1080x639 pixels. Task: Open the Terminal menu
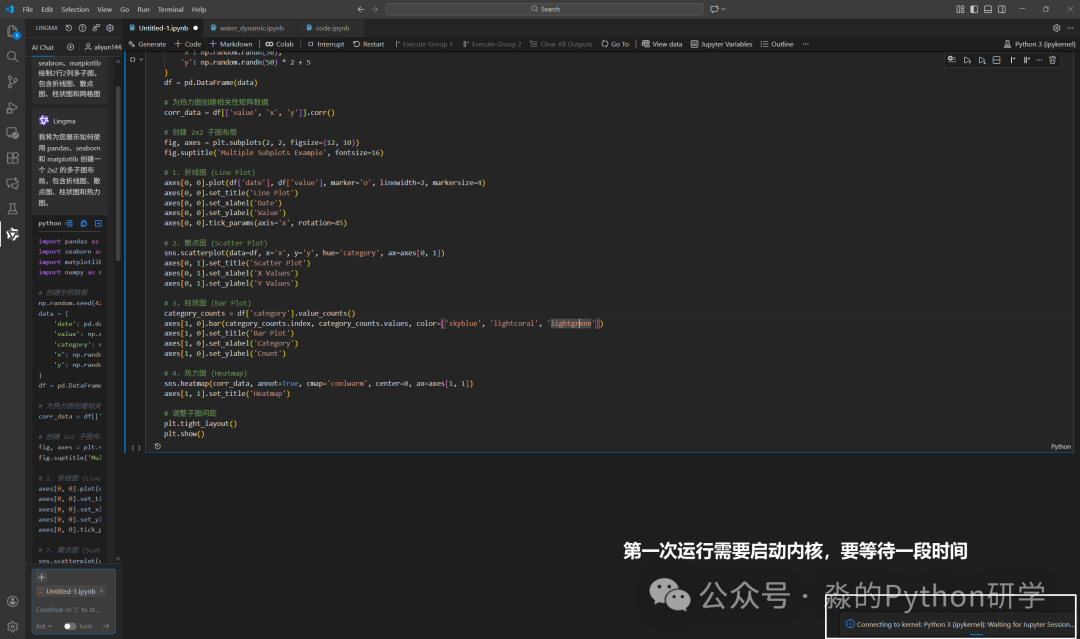[x=170, y=10]
